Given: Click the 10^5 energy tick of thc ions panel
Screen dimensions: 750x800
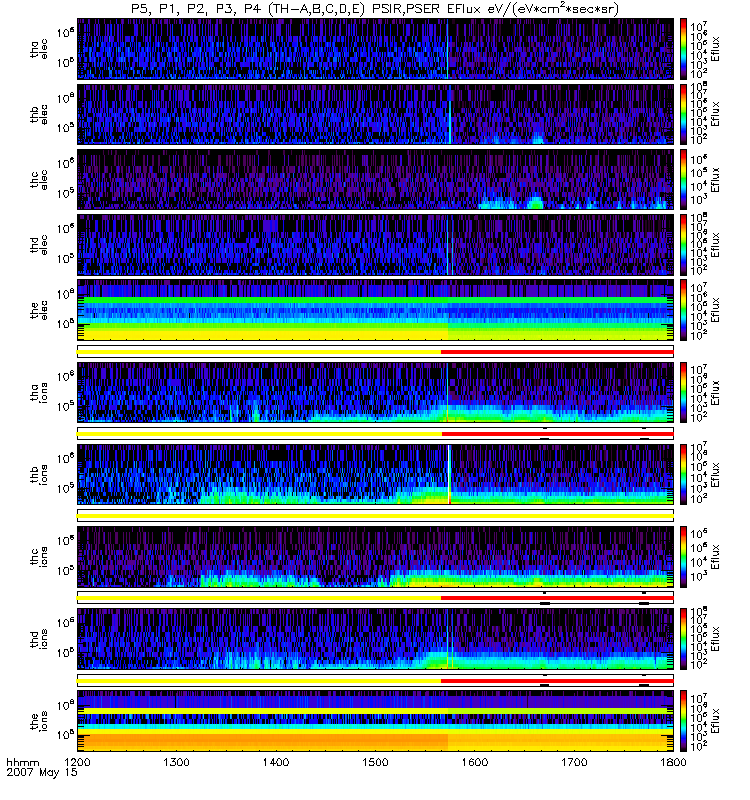Looking at the screenshot, I should (x=65, y=571).
